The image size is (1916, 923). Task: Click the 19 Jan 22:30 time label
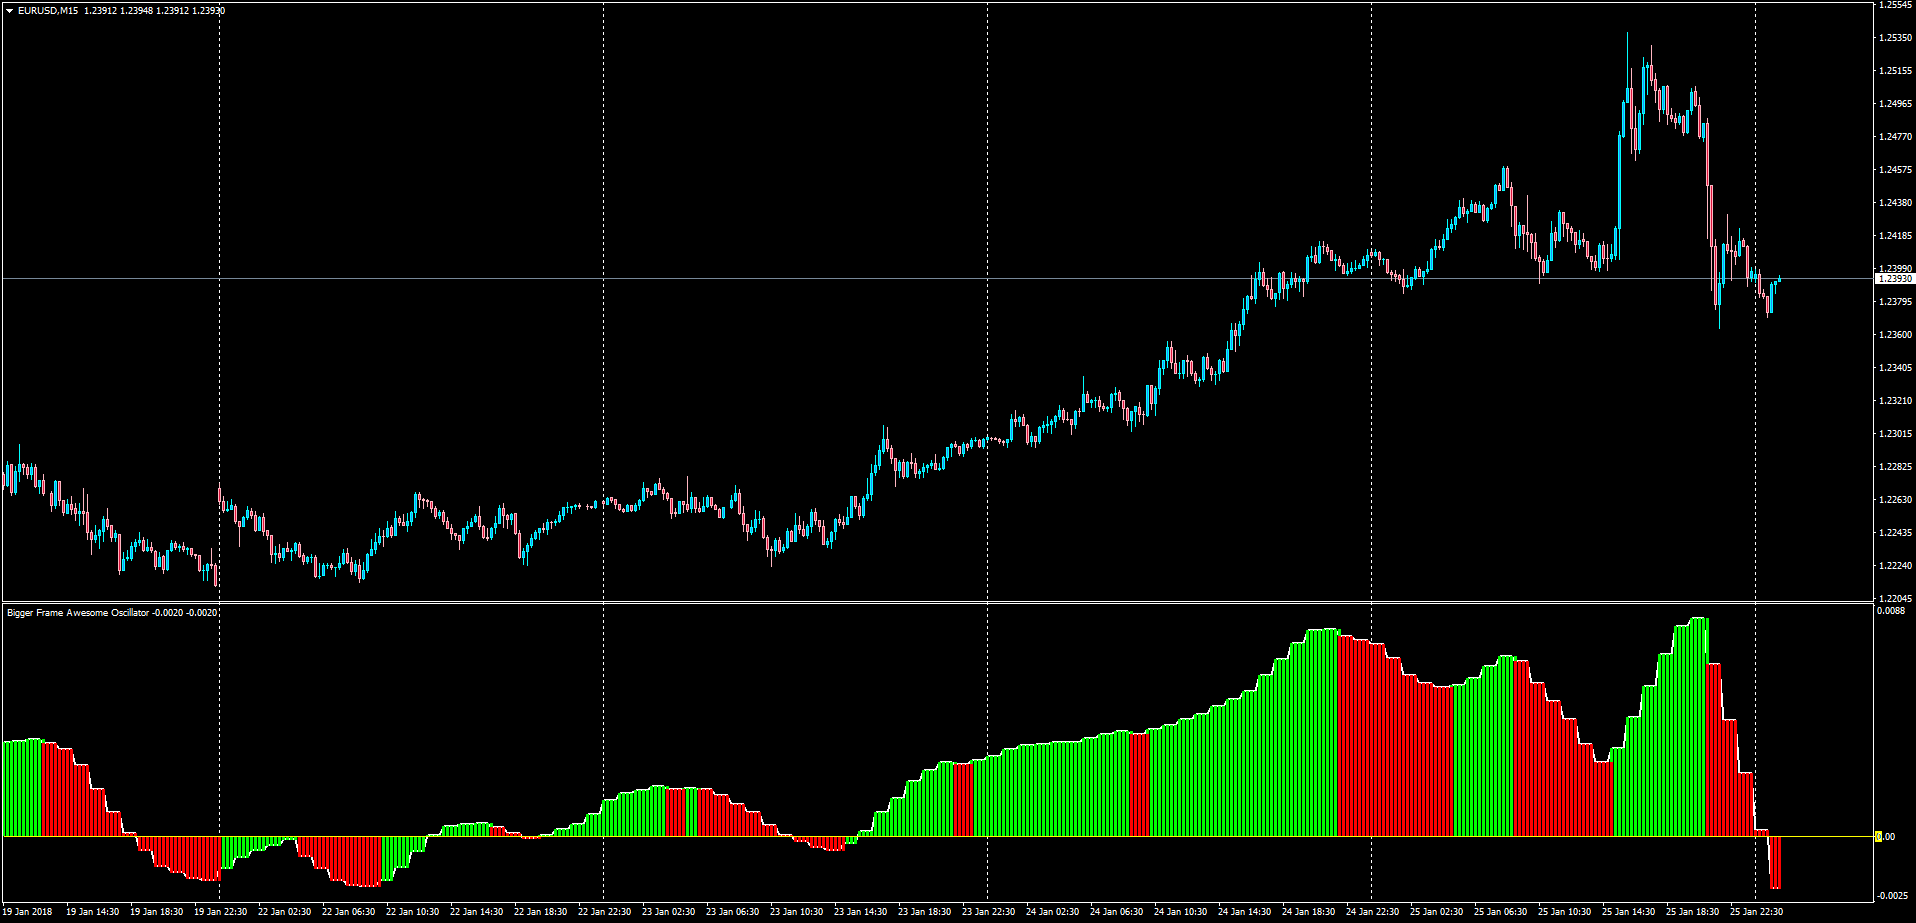coord(221,912)
